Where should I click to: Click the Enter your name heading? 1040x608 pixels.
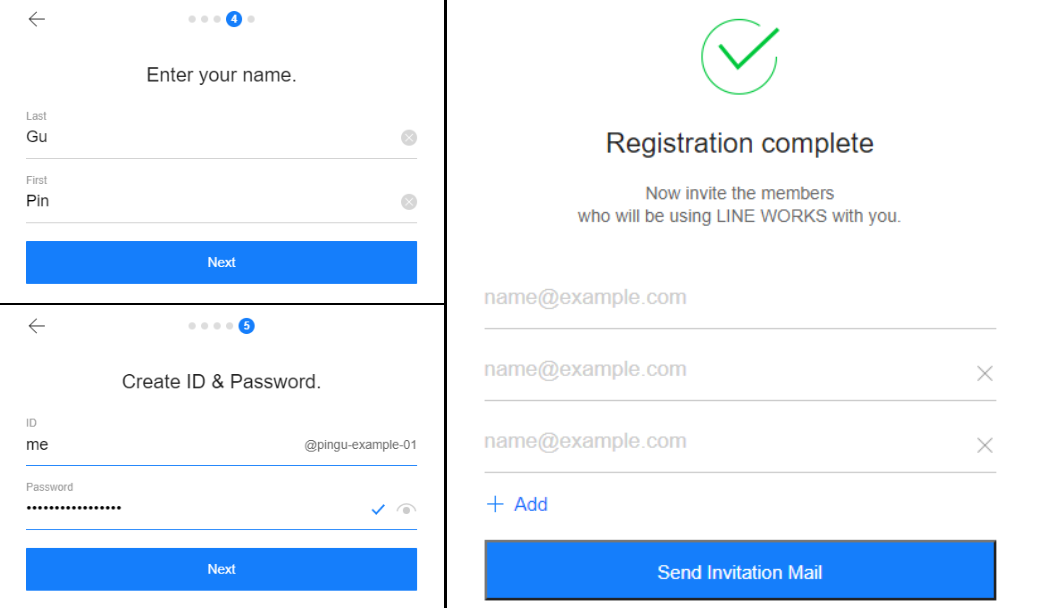coord(221,75)
